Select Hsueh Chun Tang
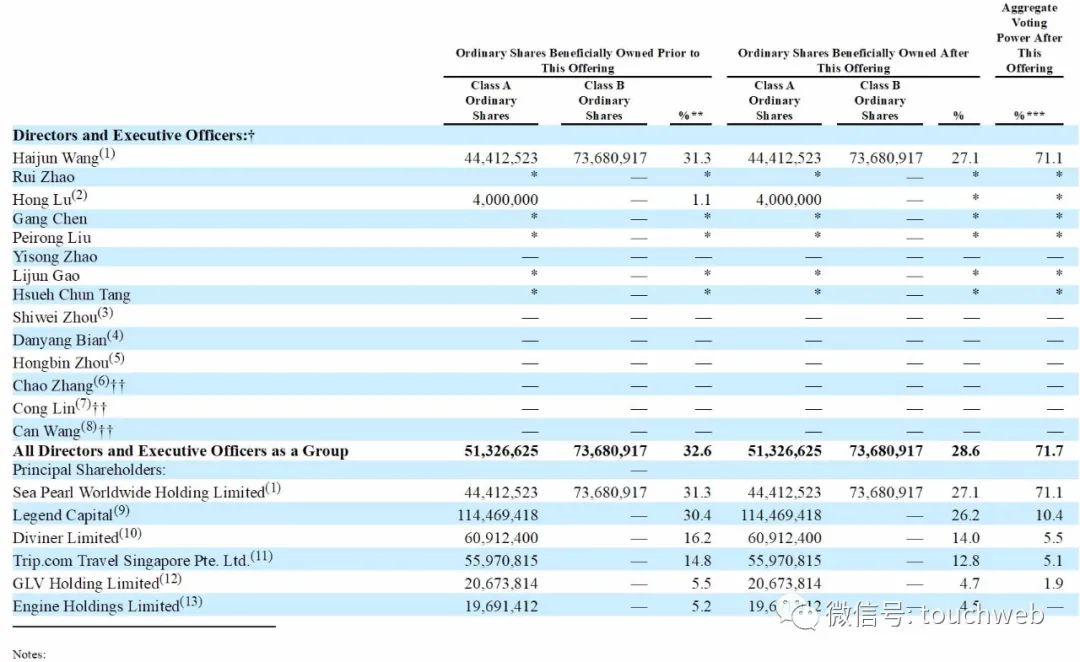 click(72, 295)
